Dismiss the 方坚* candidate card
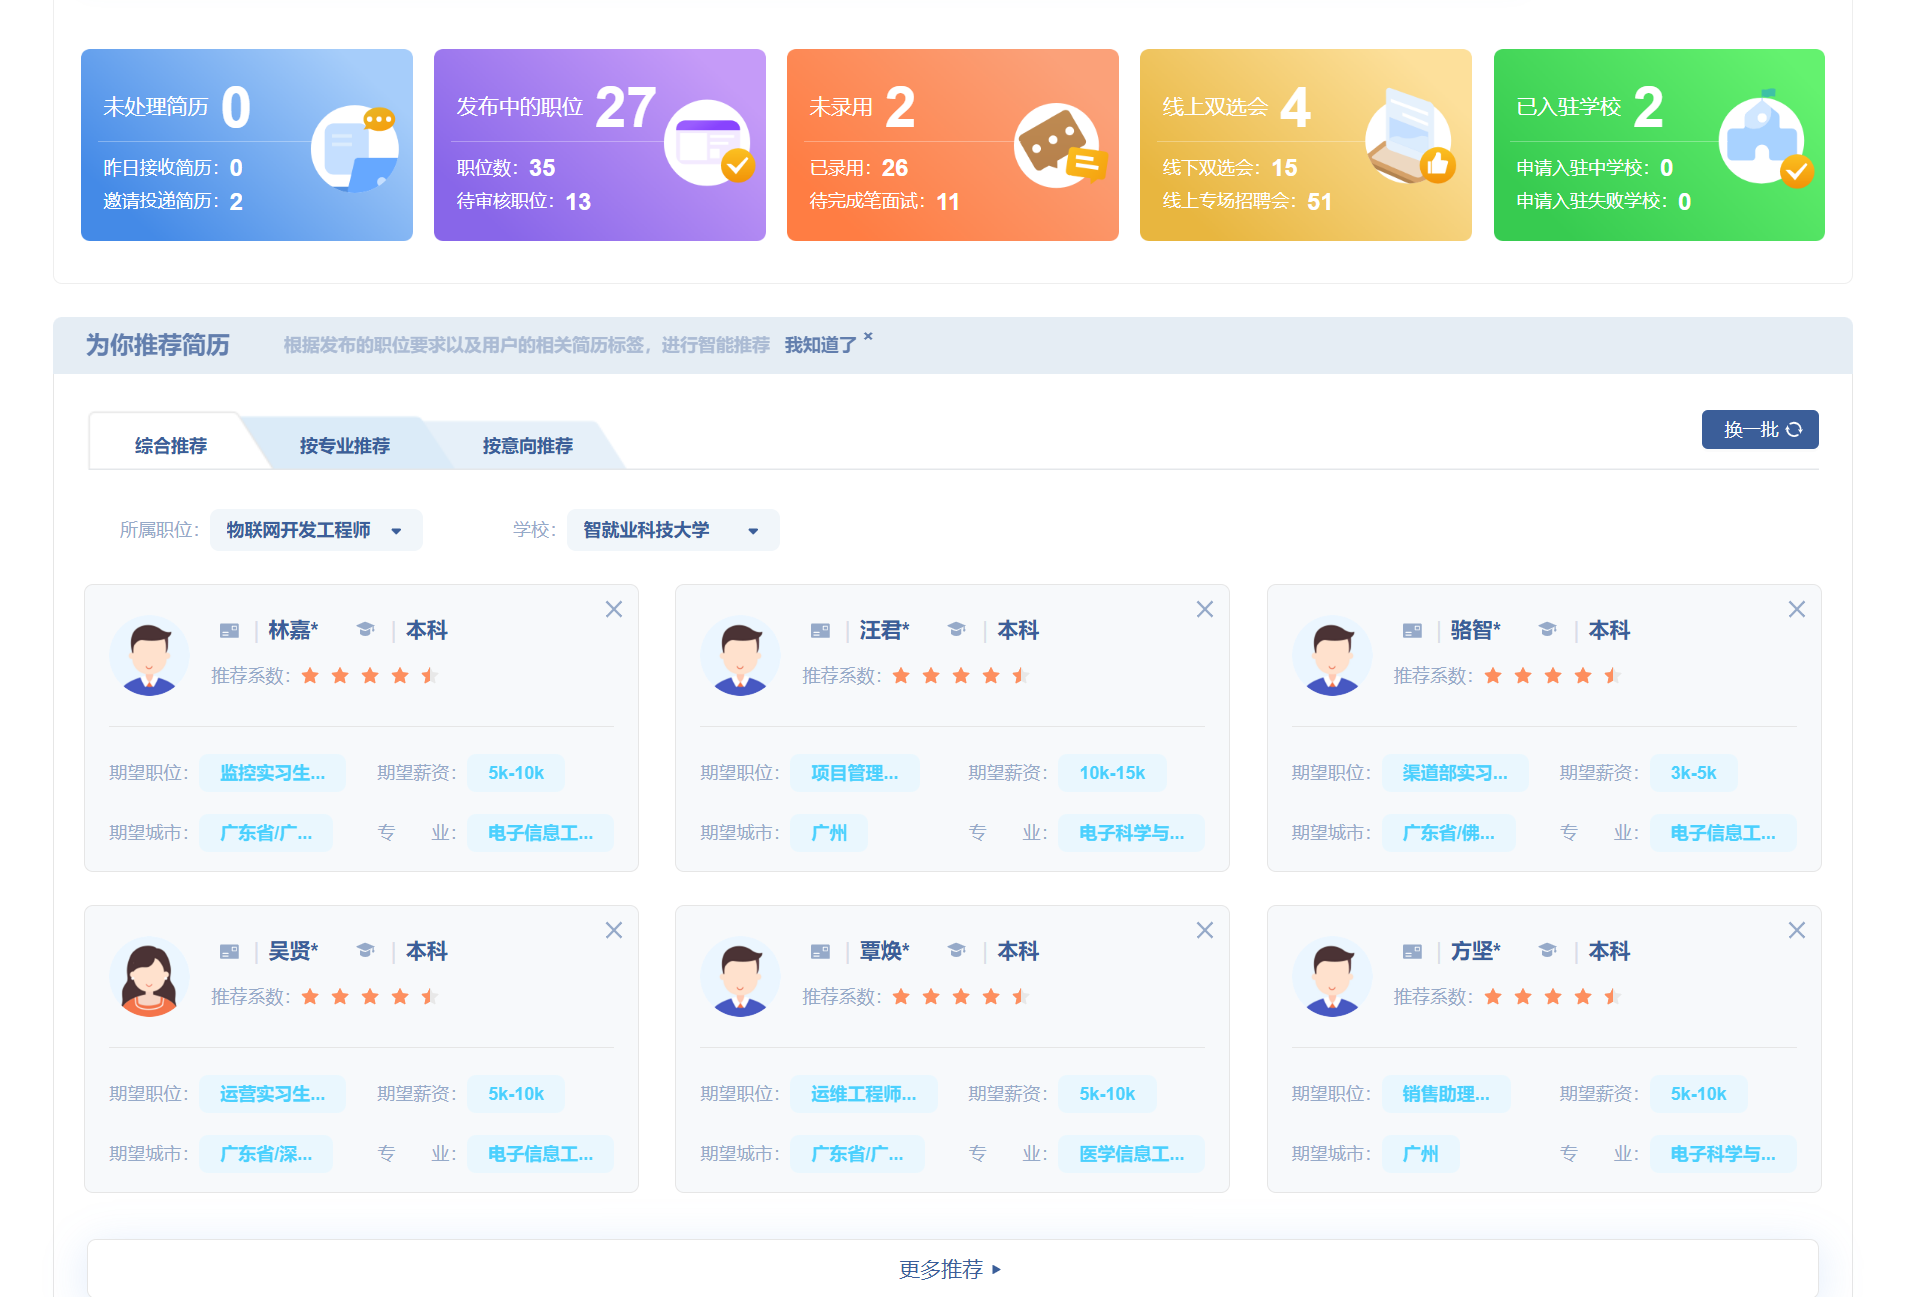 [1796, 930]
